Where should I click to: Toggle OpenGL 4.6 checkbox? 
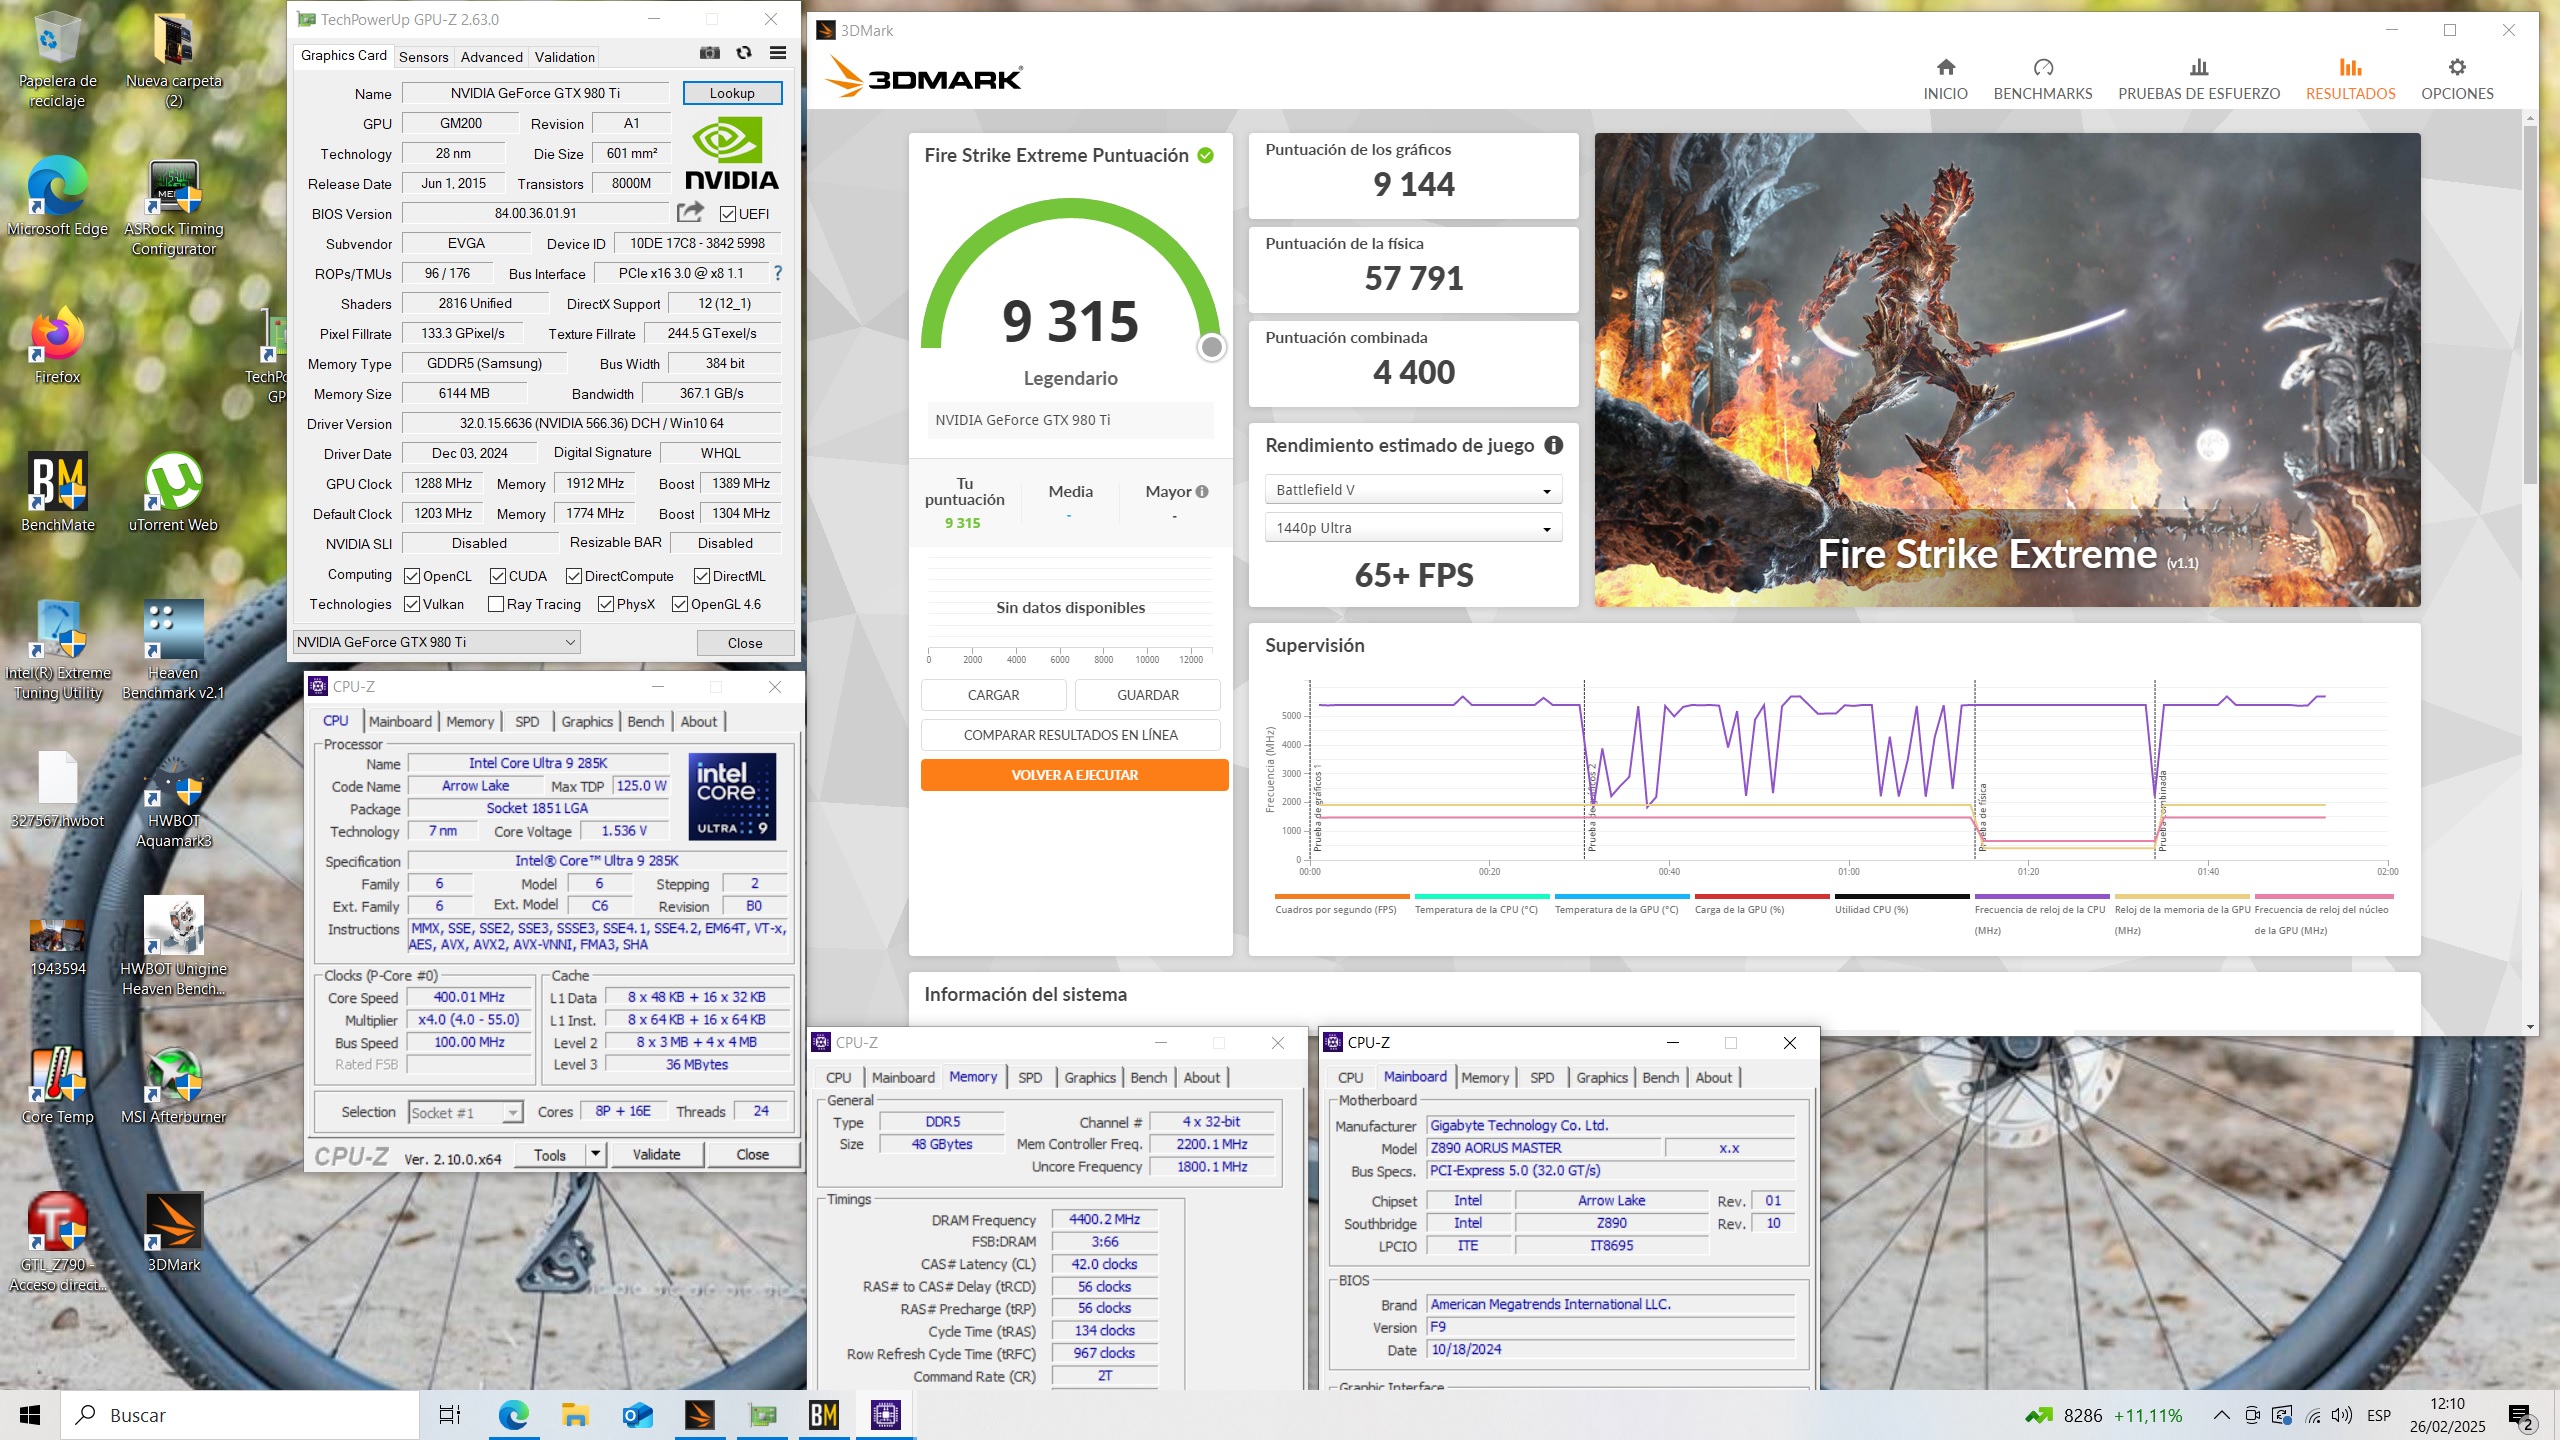(x=679, y=604)
